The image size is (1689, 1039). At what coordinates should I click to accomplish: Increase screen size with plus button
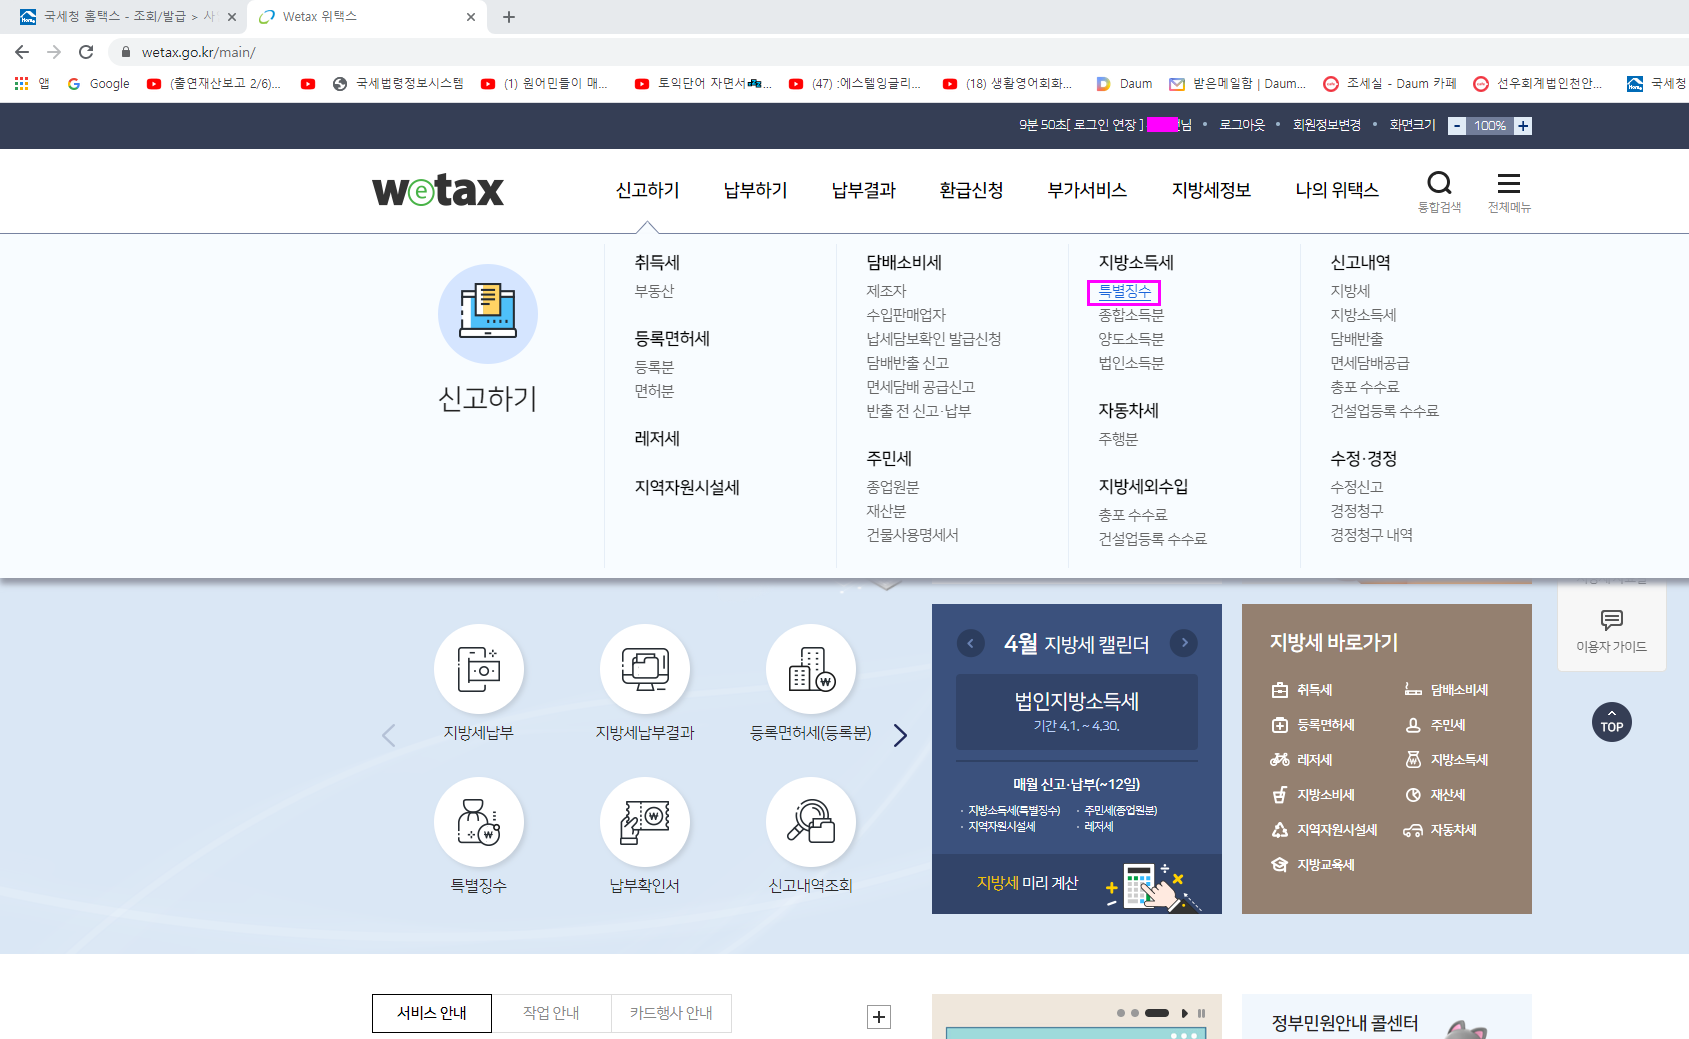(1523, 126)
